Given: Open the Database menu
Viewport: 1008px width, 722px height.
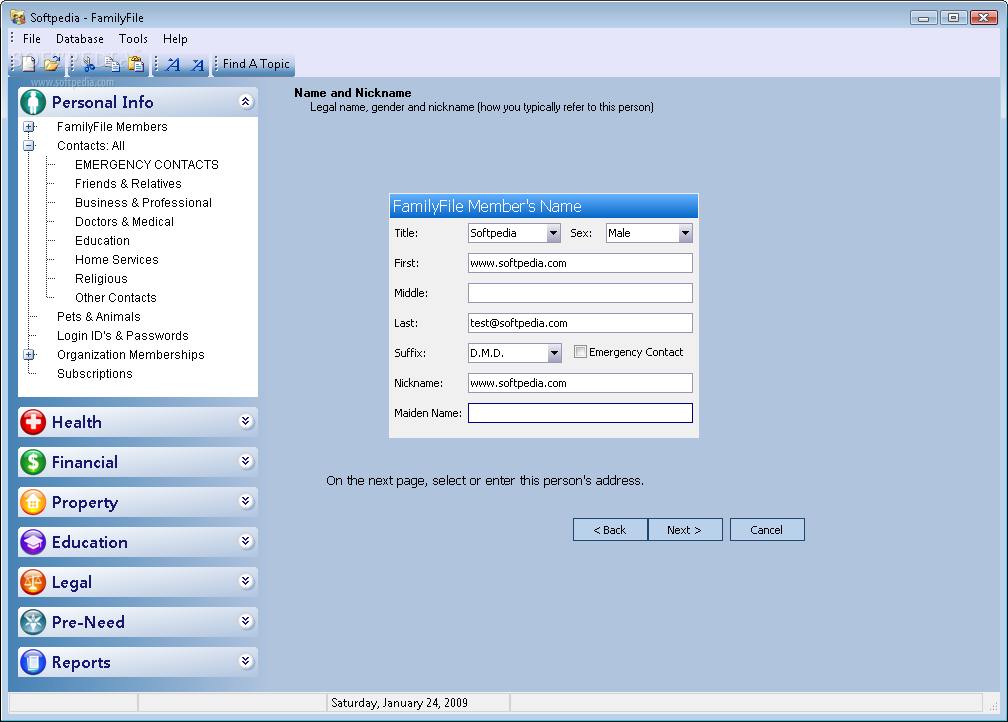Looking at the screenshot, I should [x=80, y=39].
